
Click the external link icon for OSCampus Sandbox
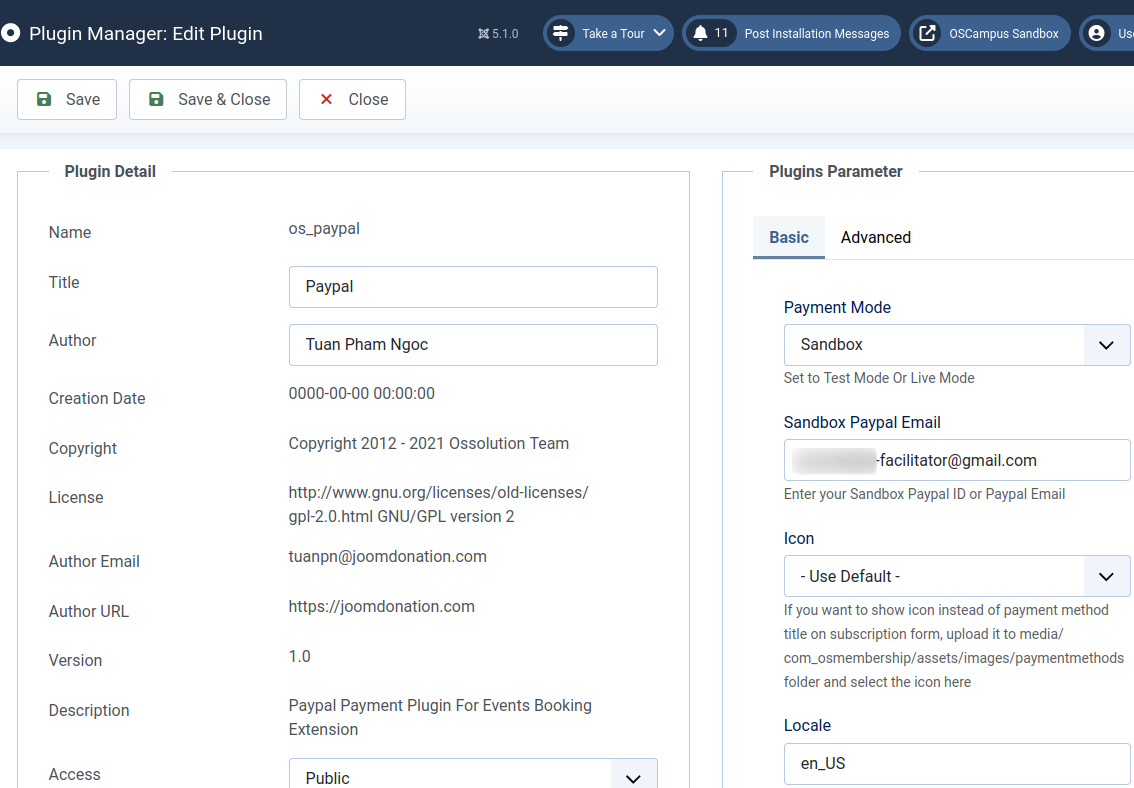[927, 33]
